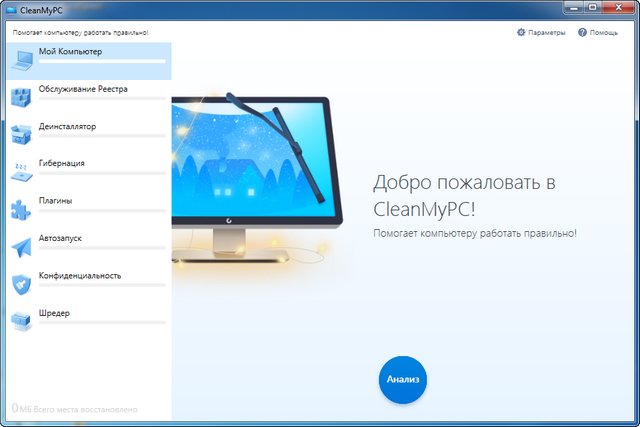640x427 pixels.
Task: Click the Деинсталлятор box icon
Action: pos(21,135)
